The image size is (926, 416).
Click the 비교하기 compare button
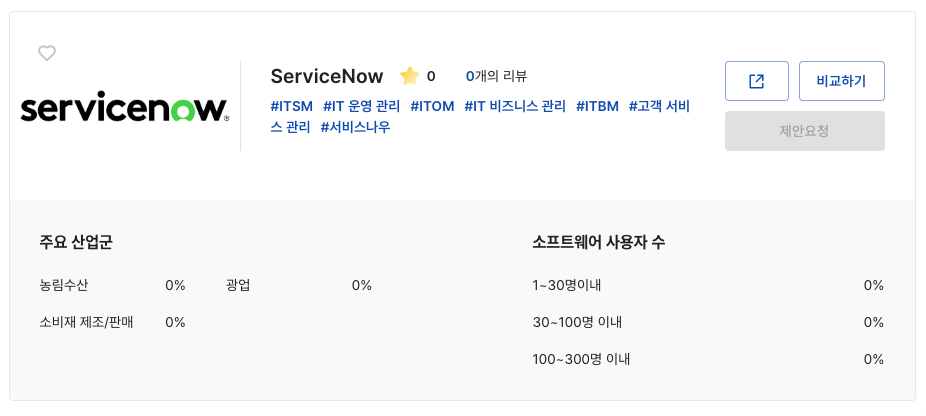coord(842,81)
